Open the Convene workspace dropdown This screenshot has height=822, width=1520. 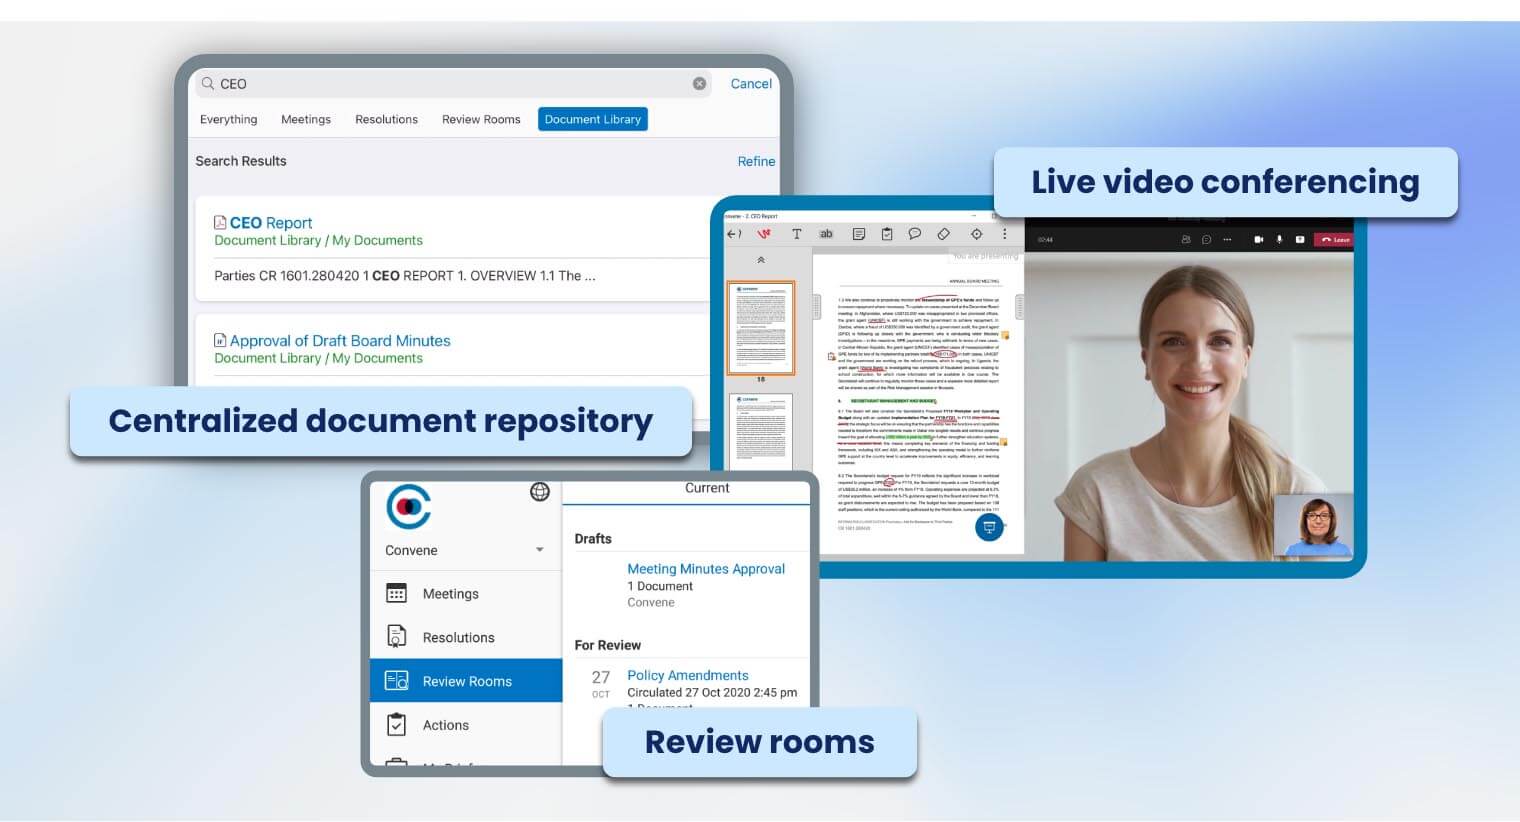point(539,549)
